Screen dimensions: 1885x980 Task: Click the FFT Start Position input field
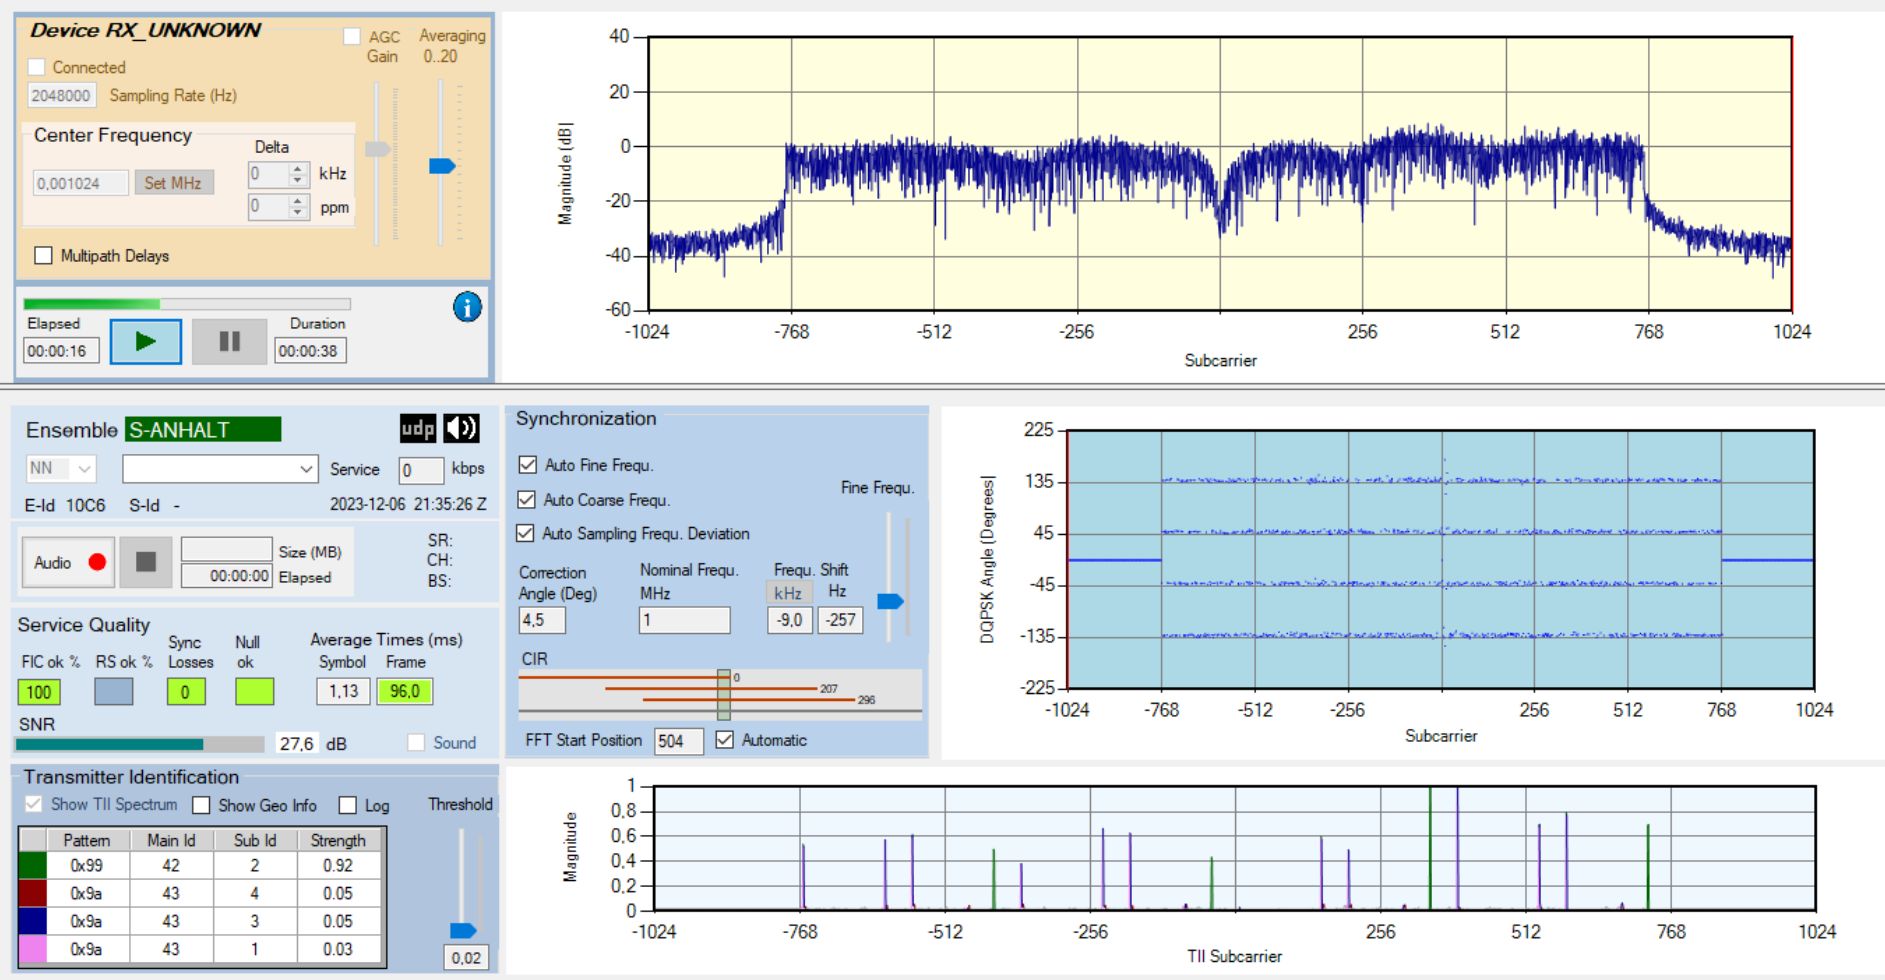[678, 741]
